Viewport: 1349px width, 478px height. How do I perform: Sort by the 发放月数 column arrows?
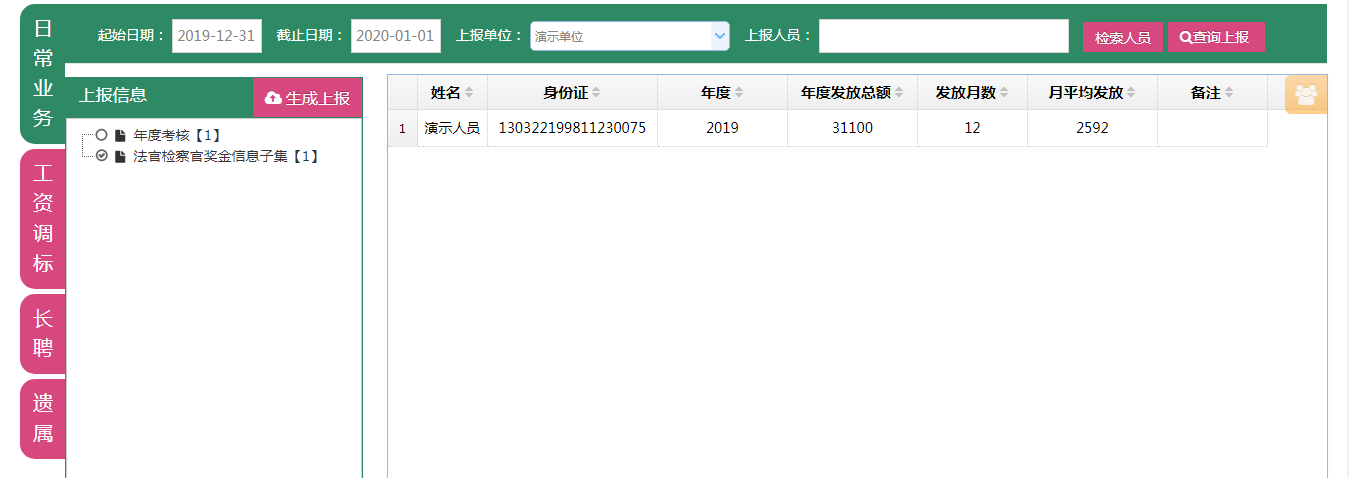(x=1004, y=93)
